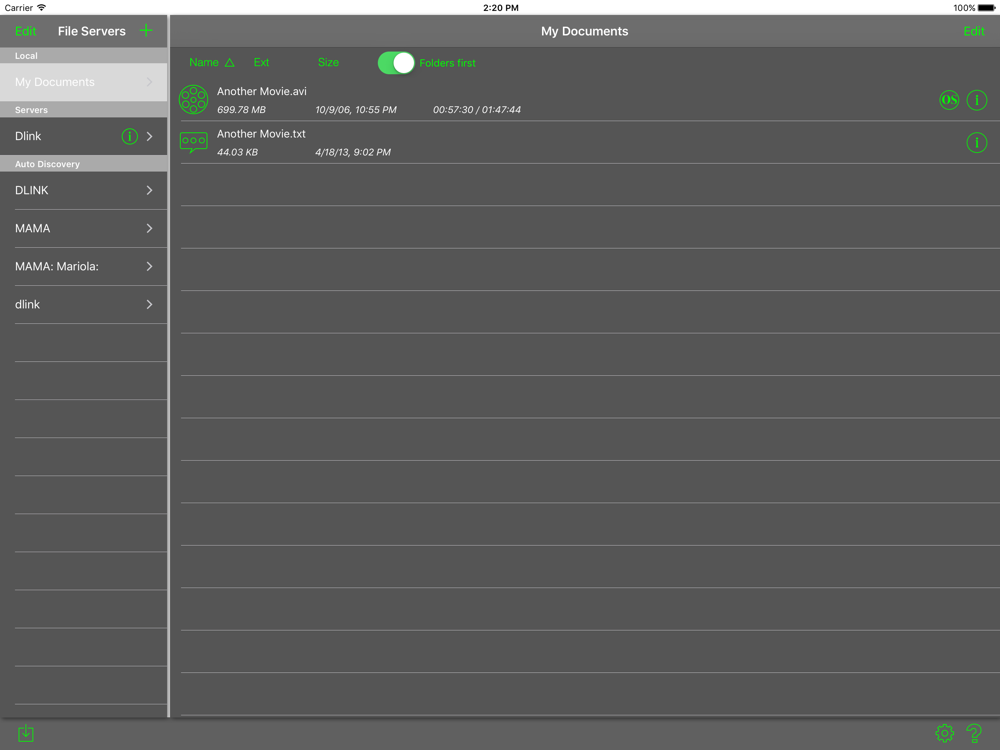Click date 10/9/06, 10:55 PM
Screen dimensions: 1000x750
click(356, 110)
